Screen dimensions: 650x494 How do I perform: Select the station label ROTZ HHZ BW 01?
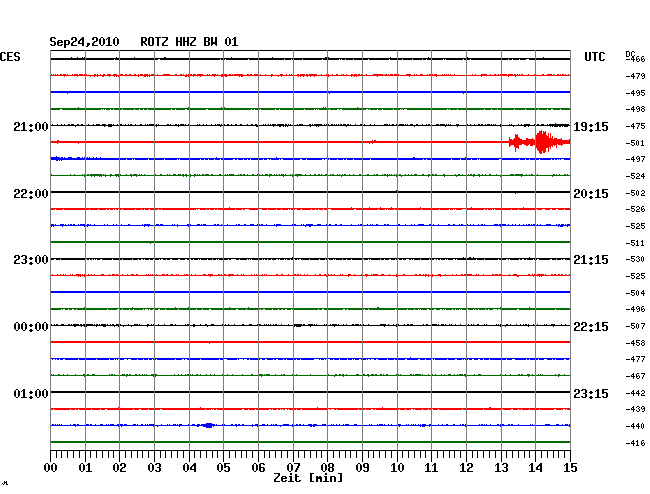(189, 42)
